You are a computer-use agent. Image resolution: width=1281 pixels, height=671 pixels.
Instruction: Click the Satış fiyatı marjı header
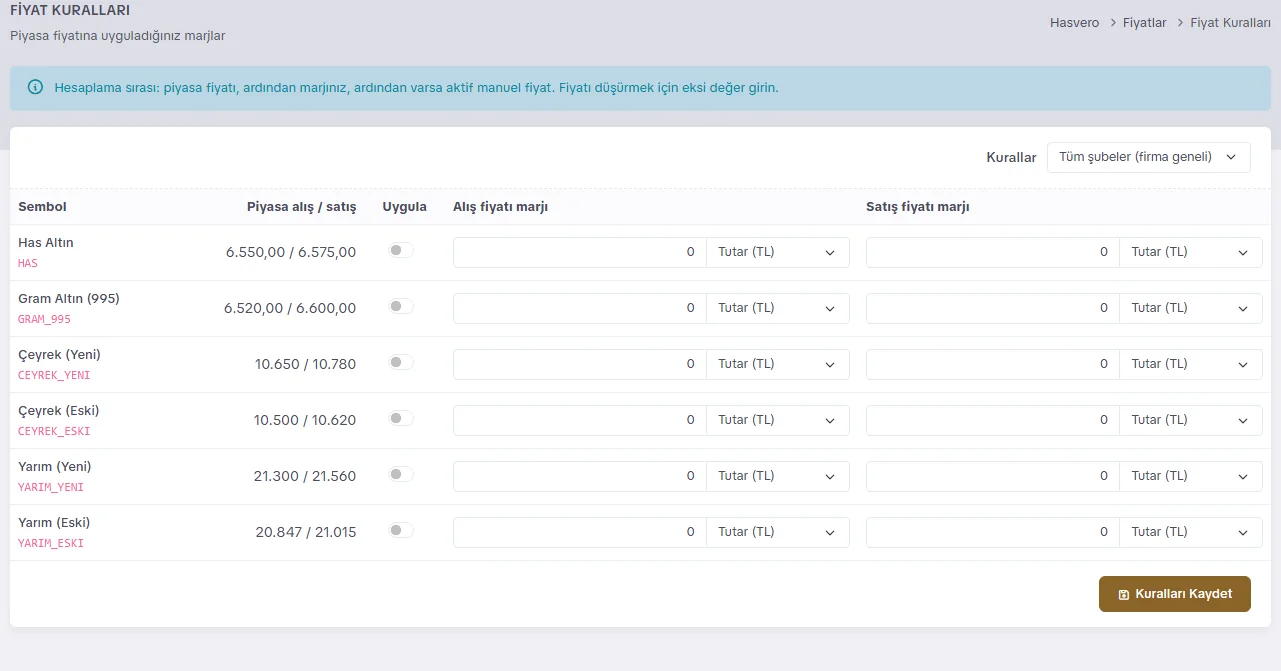[x=918, y=207]
